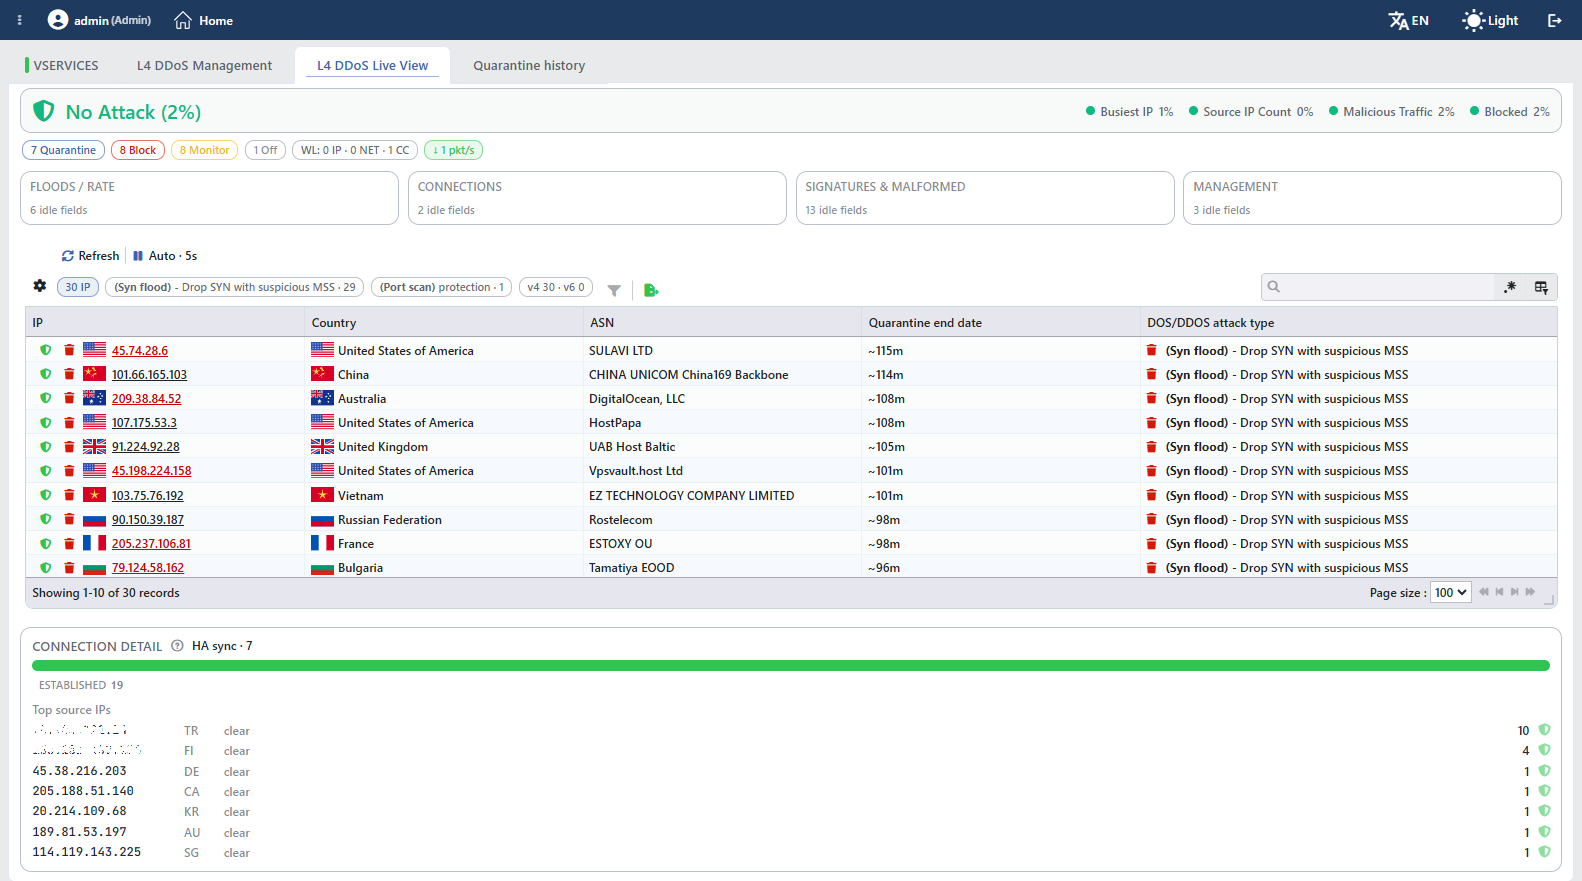Delete quarantine entry 101.66.165.103 via trash icon

69,374
